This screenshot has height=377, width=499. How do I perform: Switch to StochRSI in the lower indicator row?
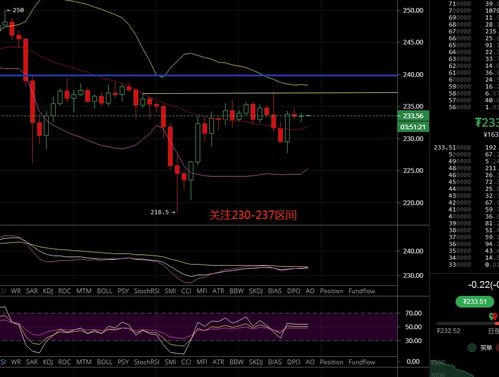pos(146,362)
